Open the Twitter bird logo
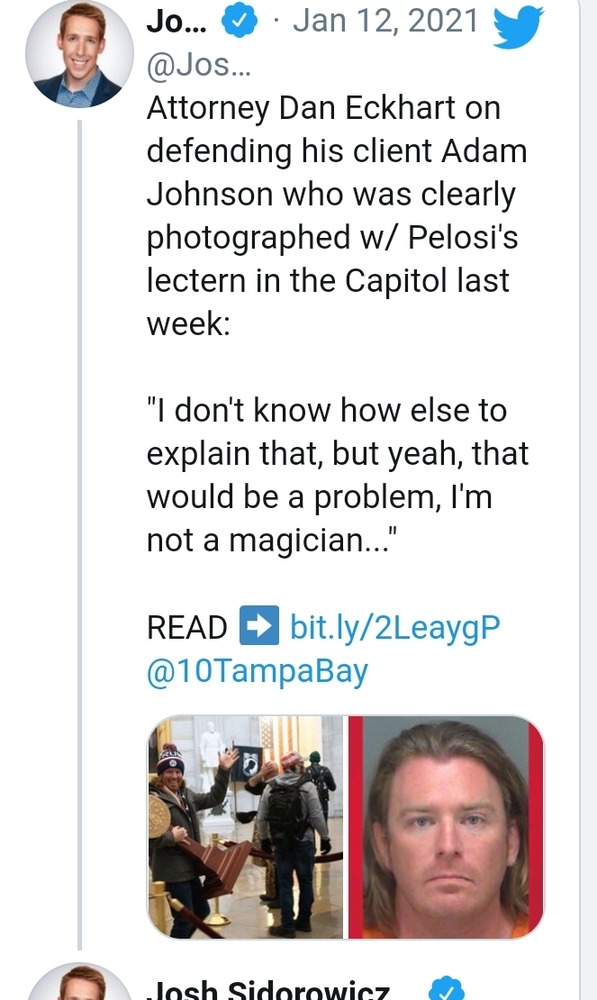597x1000 pixels. (519, 27)
